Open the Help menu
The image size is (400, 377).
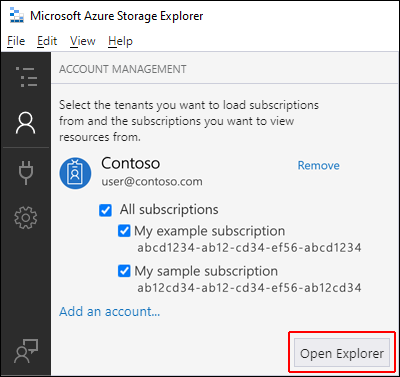[120, 41]
